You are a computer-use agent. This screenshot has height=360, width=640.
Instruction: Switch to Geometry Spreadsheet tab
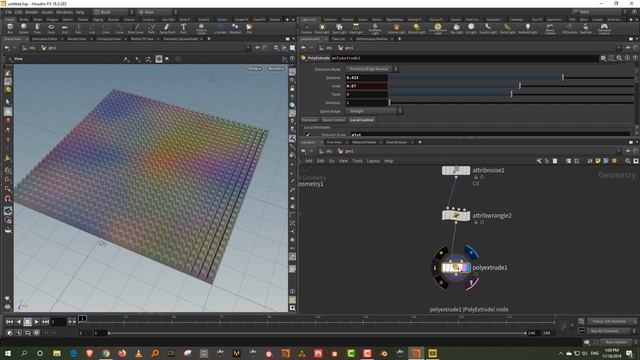pyautogui.click(x=181, y=39)
